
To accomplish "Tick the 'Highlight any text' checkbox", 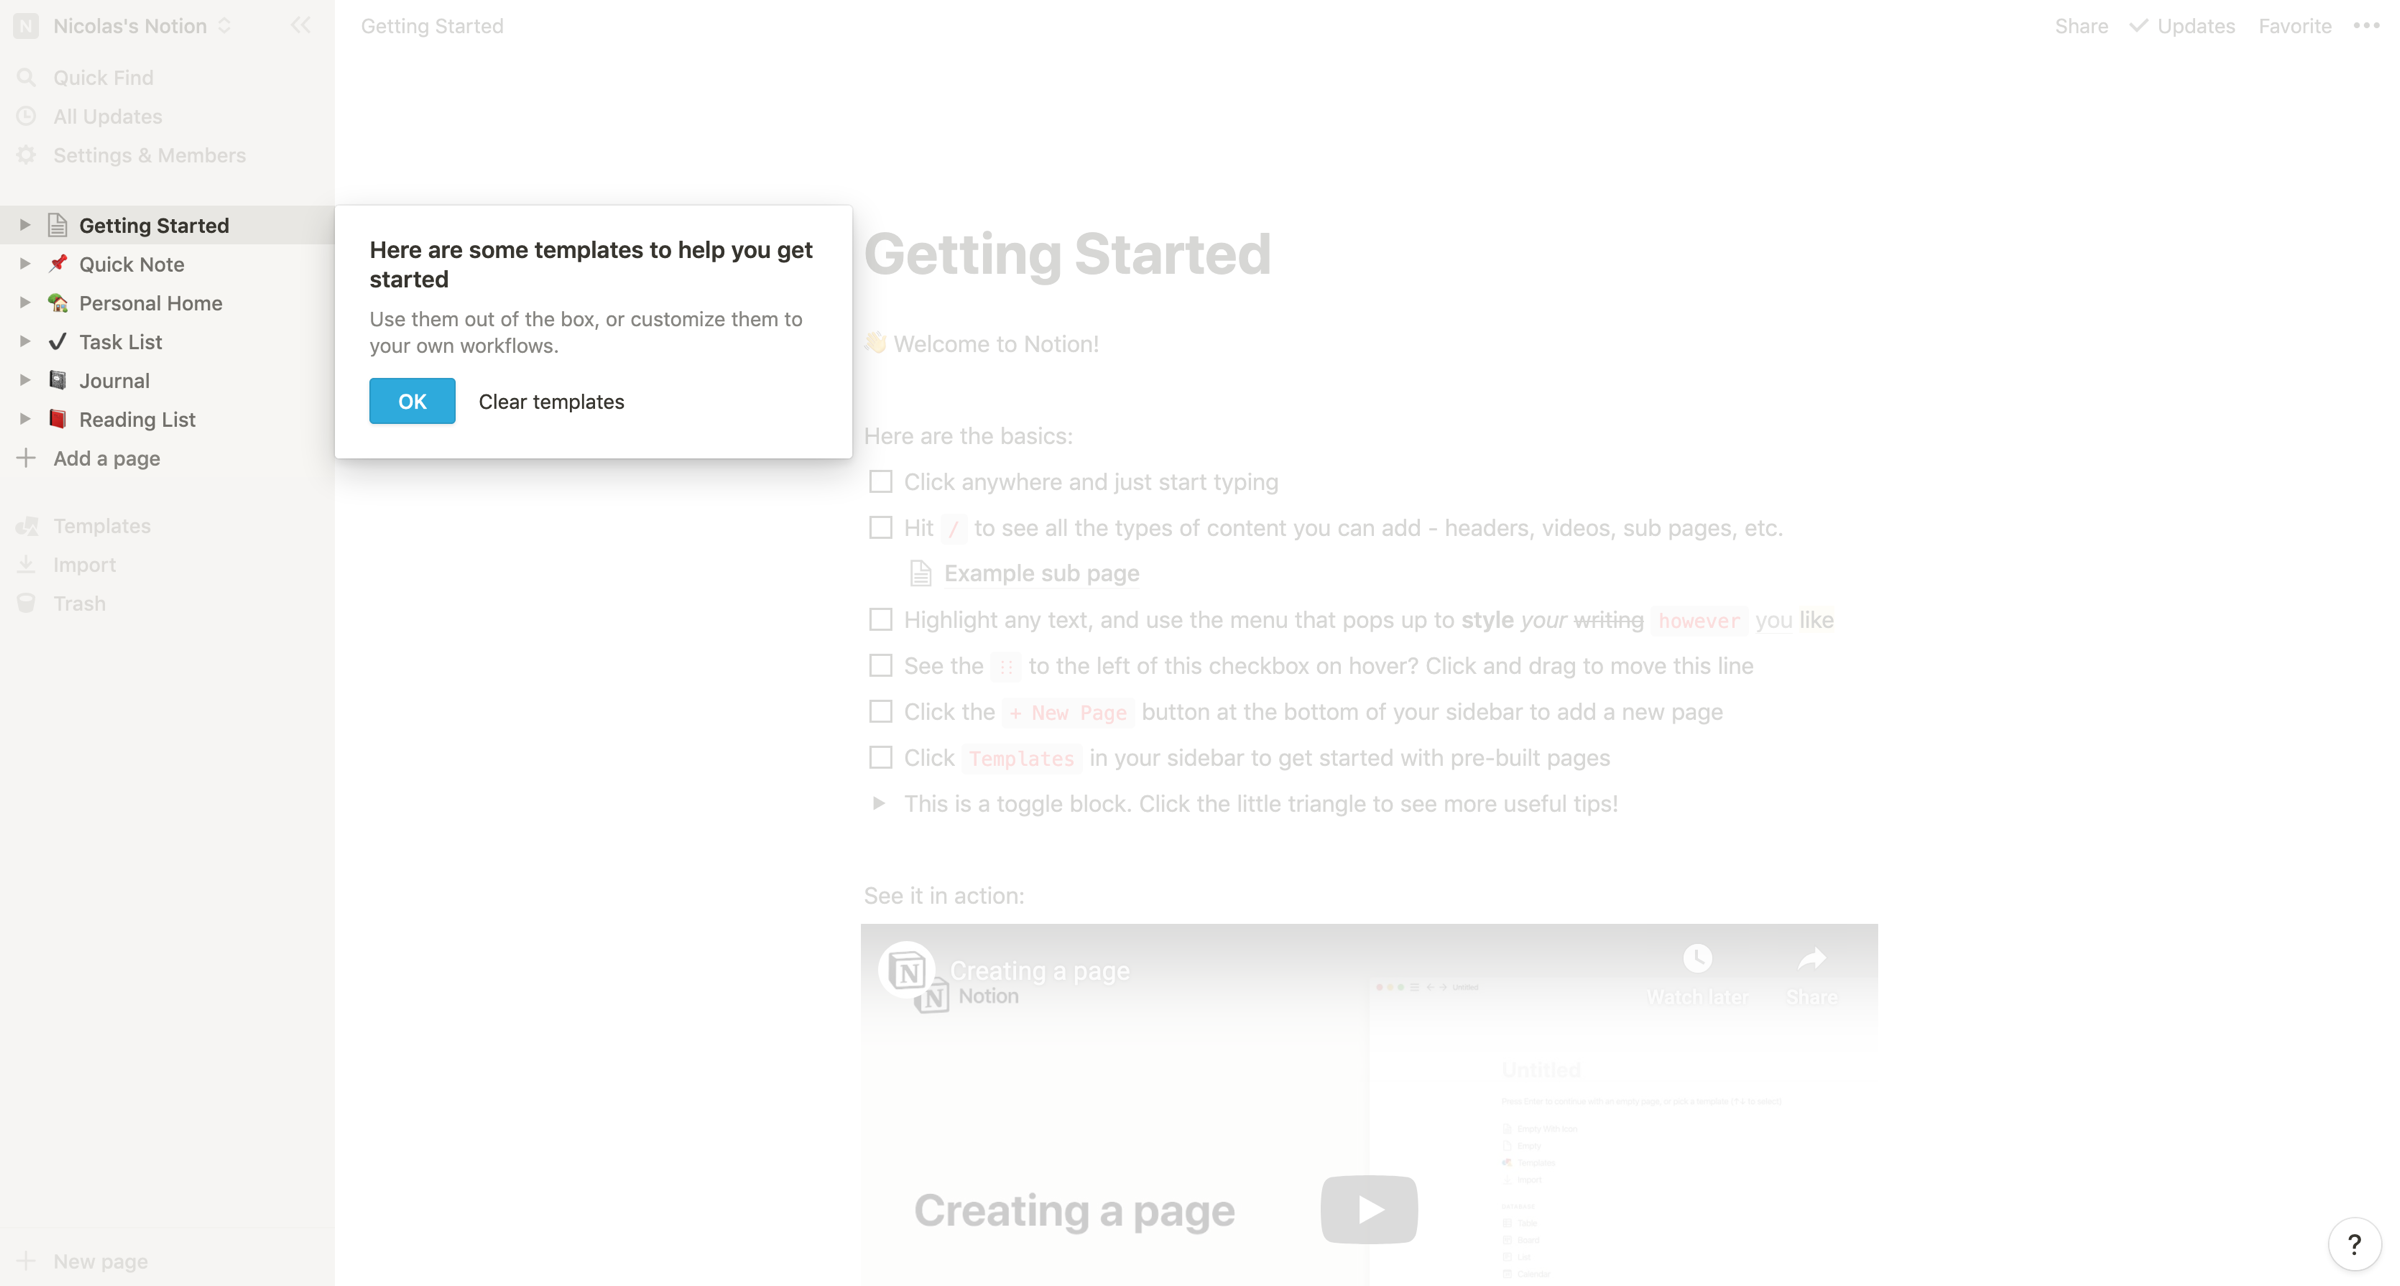I will 880,620.
